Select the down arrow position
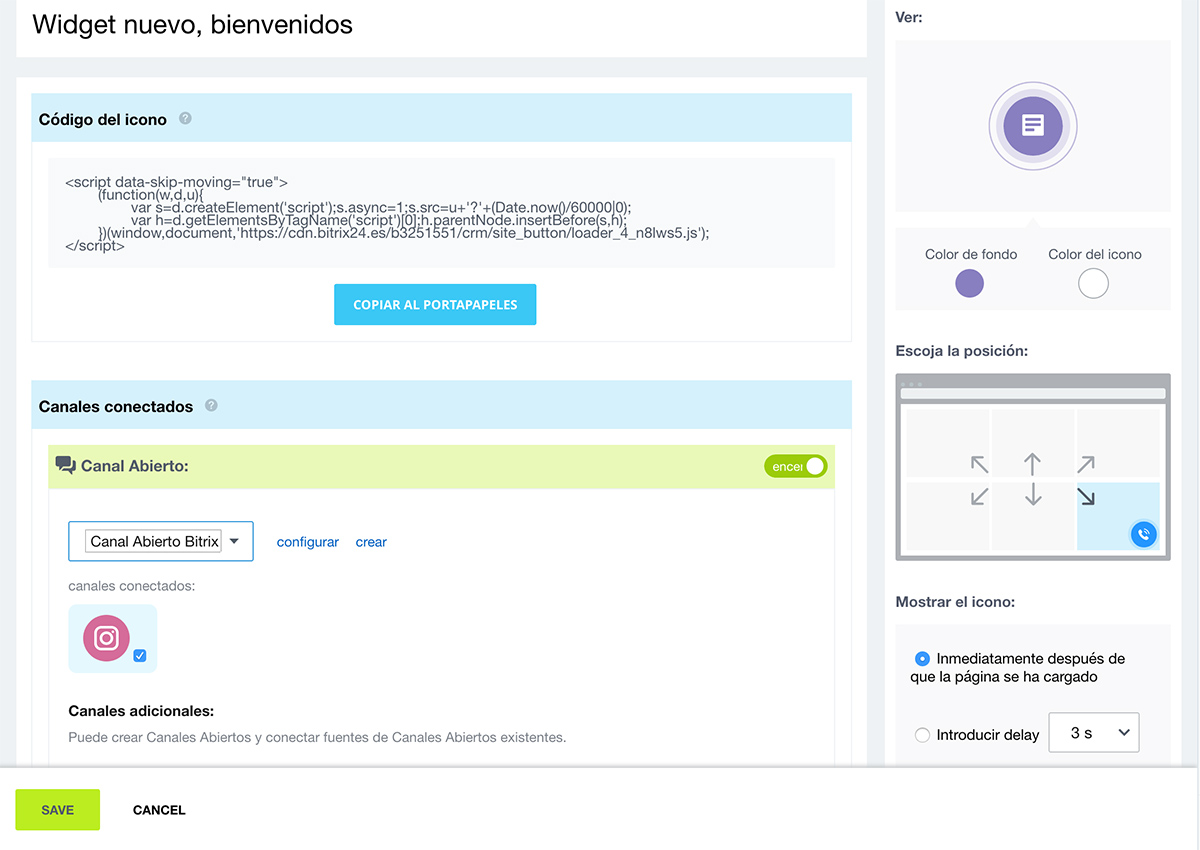 (1032, 496)
